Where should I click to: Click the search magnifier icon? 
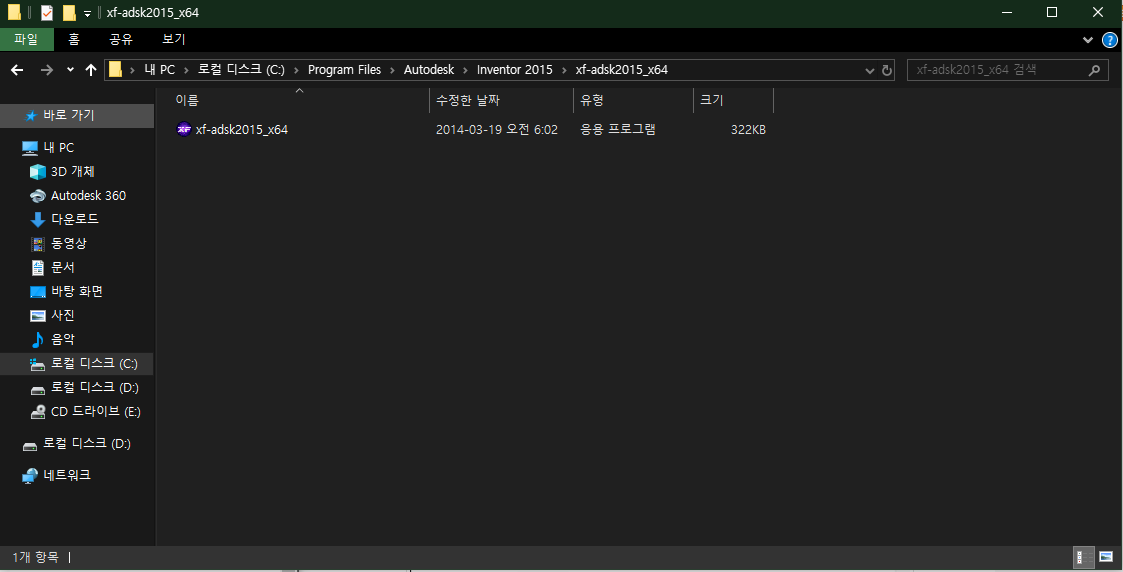[1094, 70]
